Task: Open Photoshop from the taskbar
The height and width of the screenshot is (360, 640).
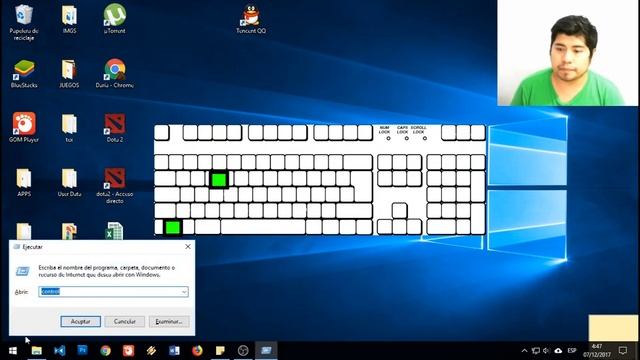Action: [x=82, y=351]
